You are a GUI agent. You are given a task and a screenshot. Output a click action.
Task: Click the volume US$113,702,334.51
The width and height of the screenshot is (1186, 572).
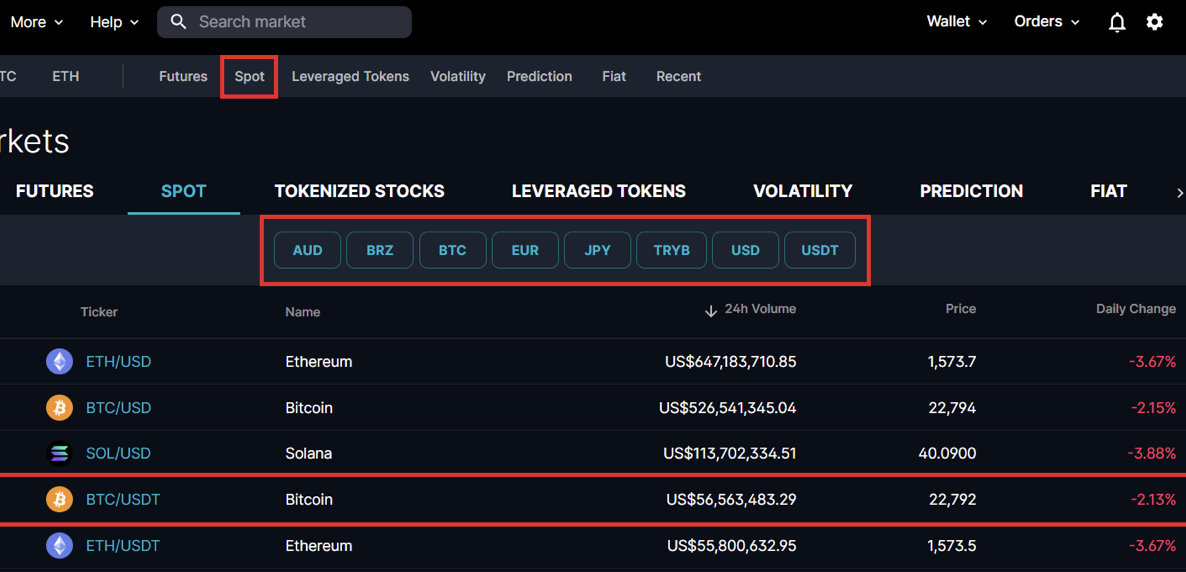[730, 454]
